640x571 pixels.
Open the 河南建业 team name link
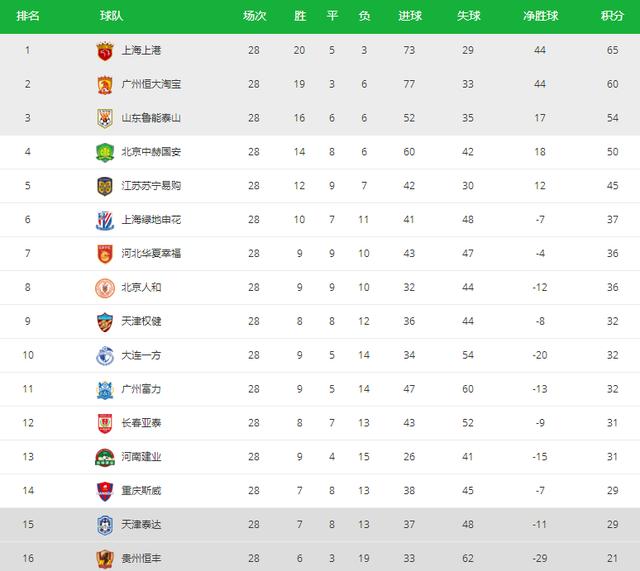pyautogui.click(x=141, y=457)
